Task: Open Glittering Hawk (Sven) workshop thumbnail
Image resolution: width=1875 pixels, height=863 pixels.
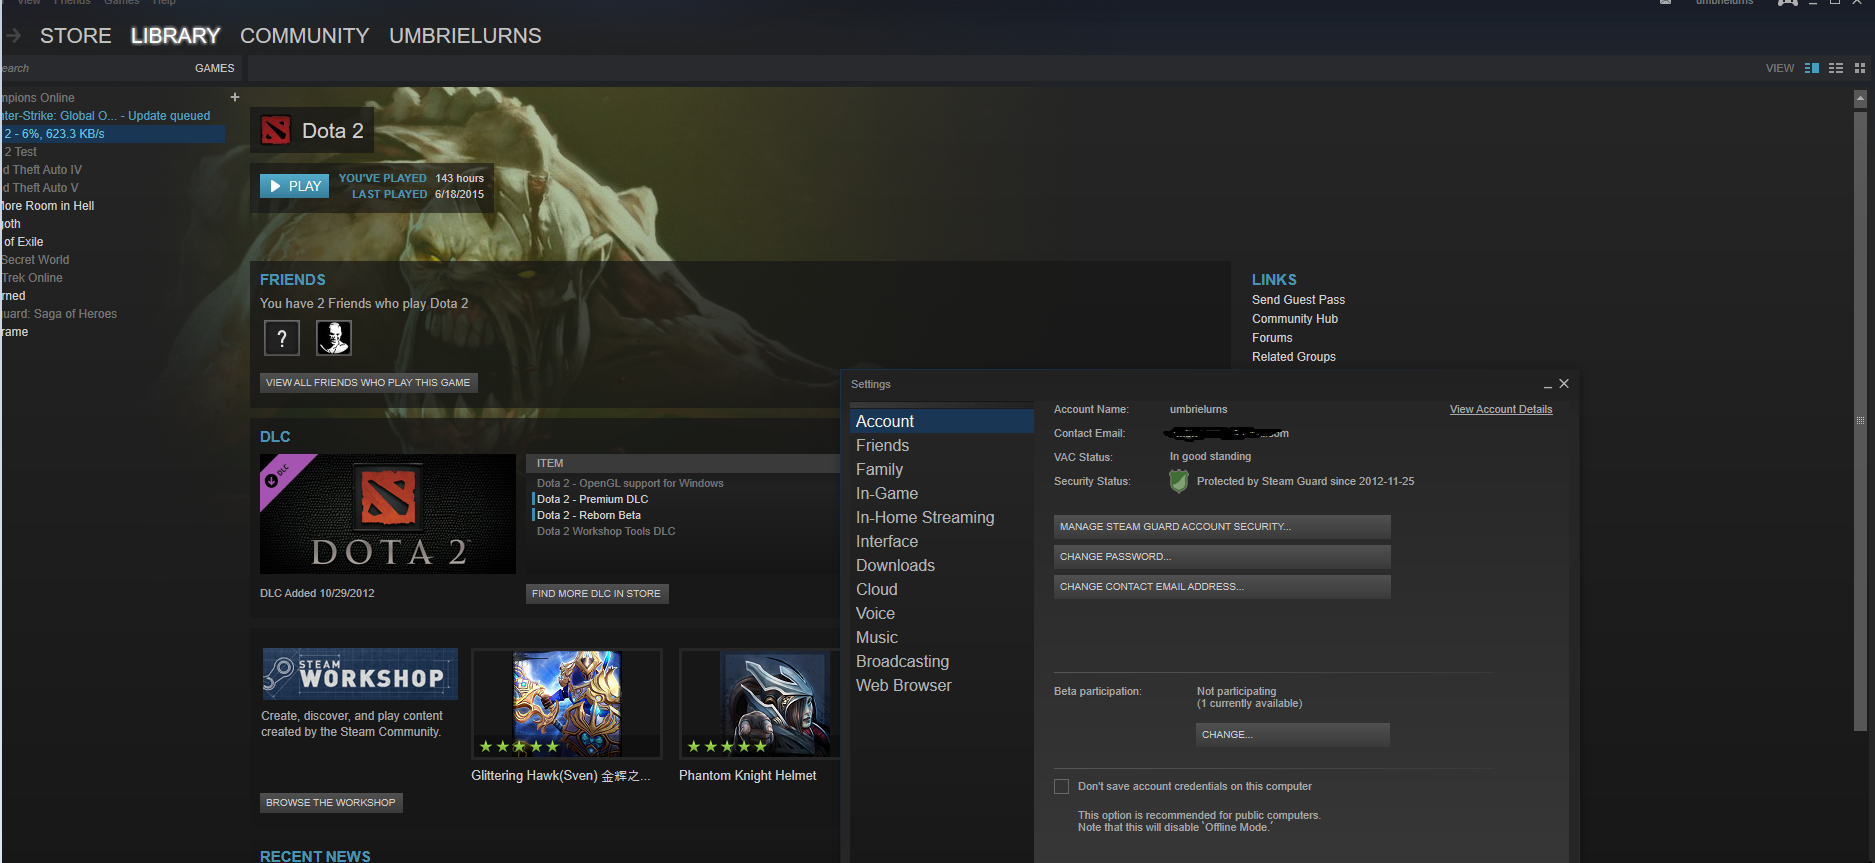Action: click(x=567, y=703)
